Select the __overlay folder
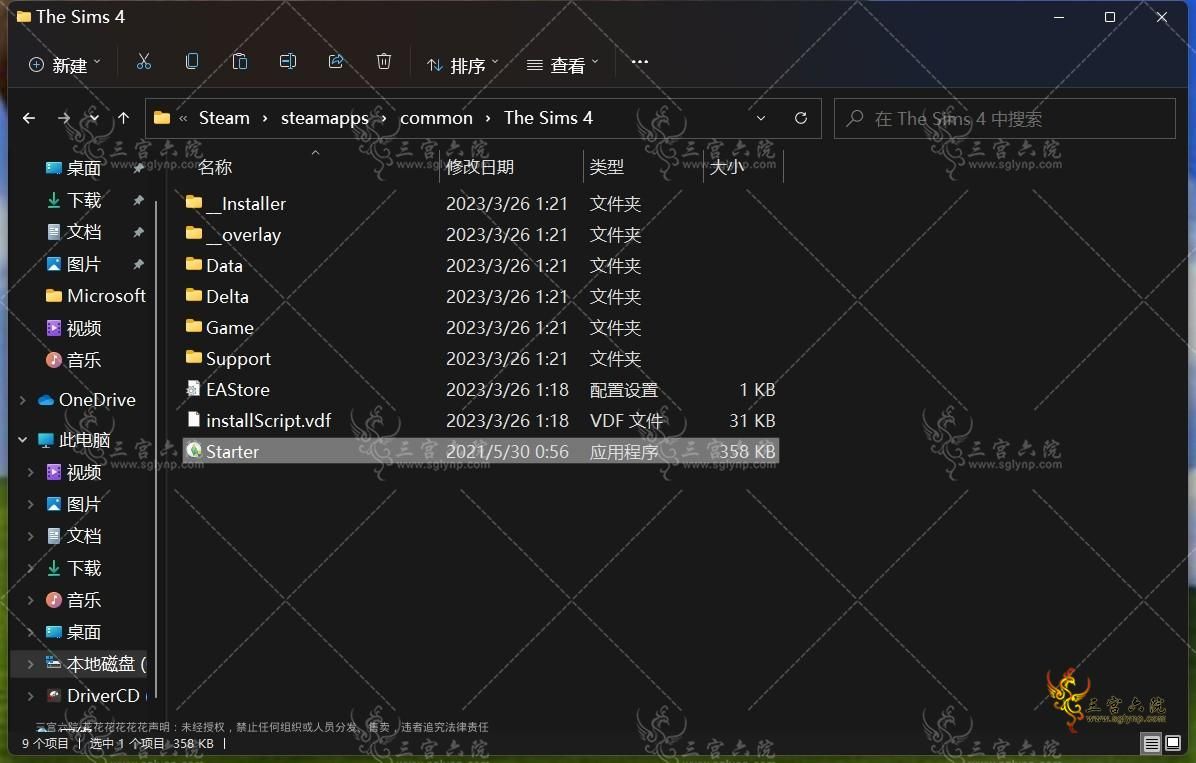This screenshot has width=1196, height=763. 481,235
